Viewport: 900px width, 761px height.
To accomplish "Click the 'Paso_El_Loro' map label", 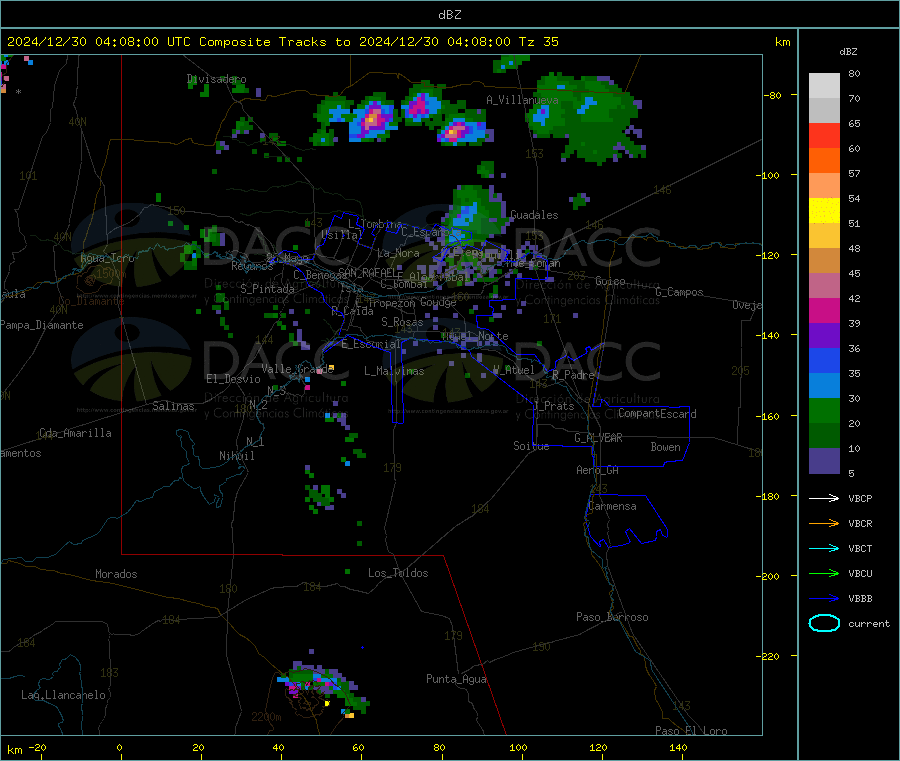I will (691, 731).
